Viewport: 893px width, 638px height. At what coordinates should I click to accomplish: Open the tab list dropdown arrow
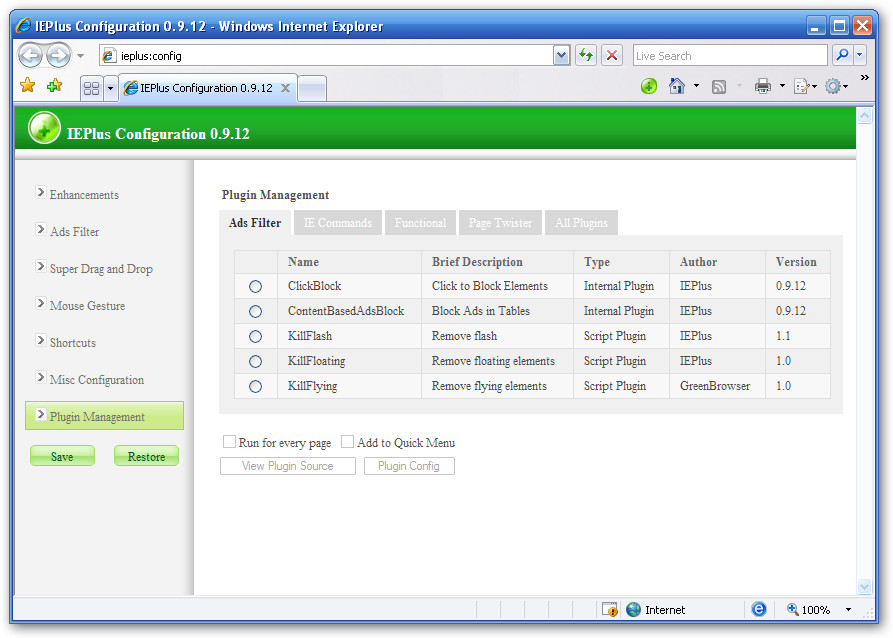[110, 88]
